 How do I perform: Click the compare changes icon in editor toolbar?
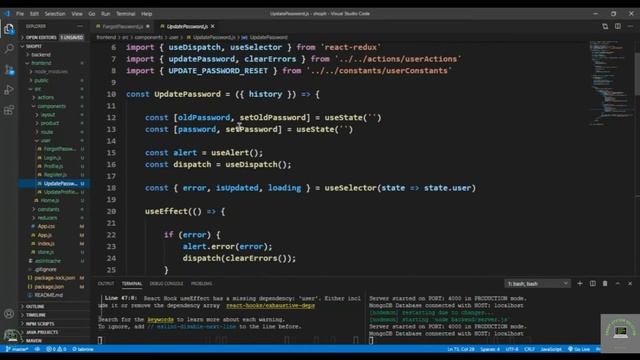[605, 27]
